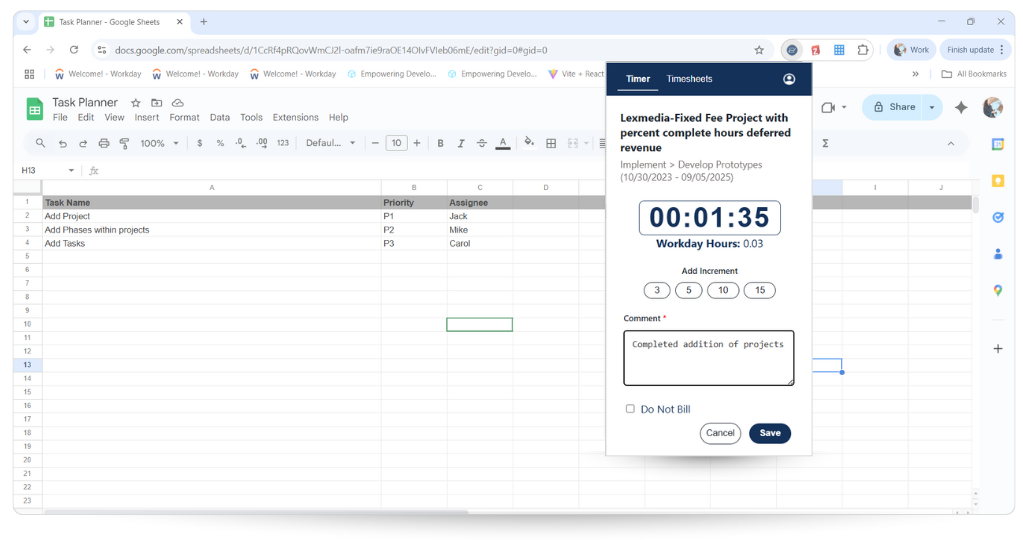Show more bookmarks chevron
The image size is (1023, 540).
point(915,74)
